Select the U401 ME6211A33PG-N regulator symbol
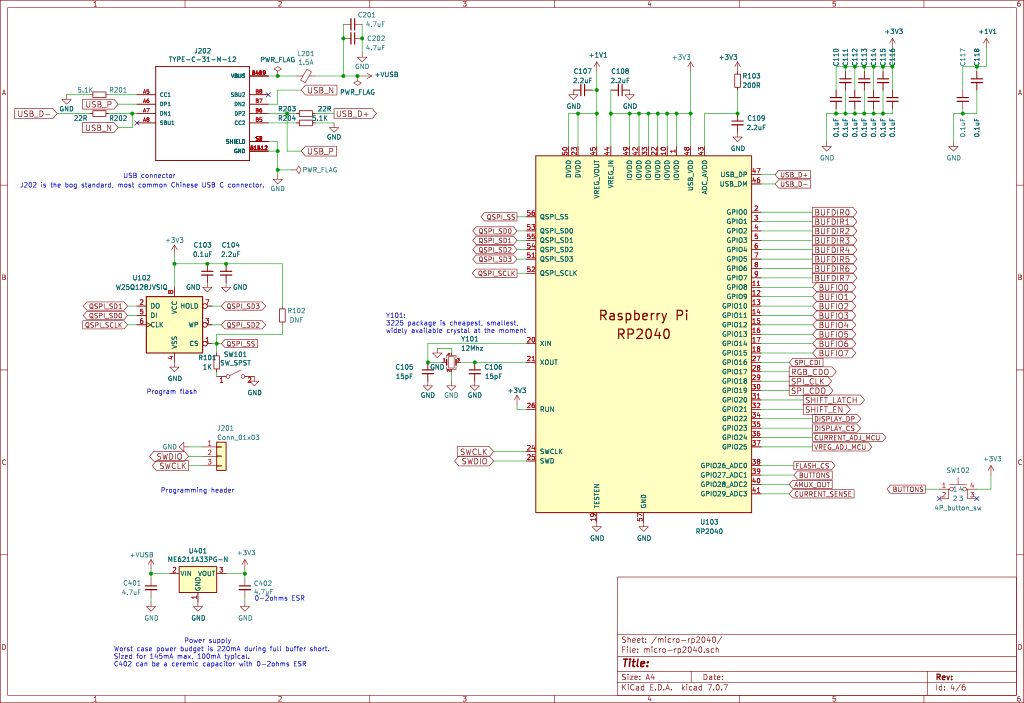1024x703 pixels. [x=198, y=580]
